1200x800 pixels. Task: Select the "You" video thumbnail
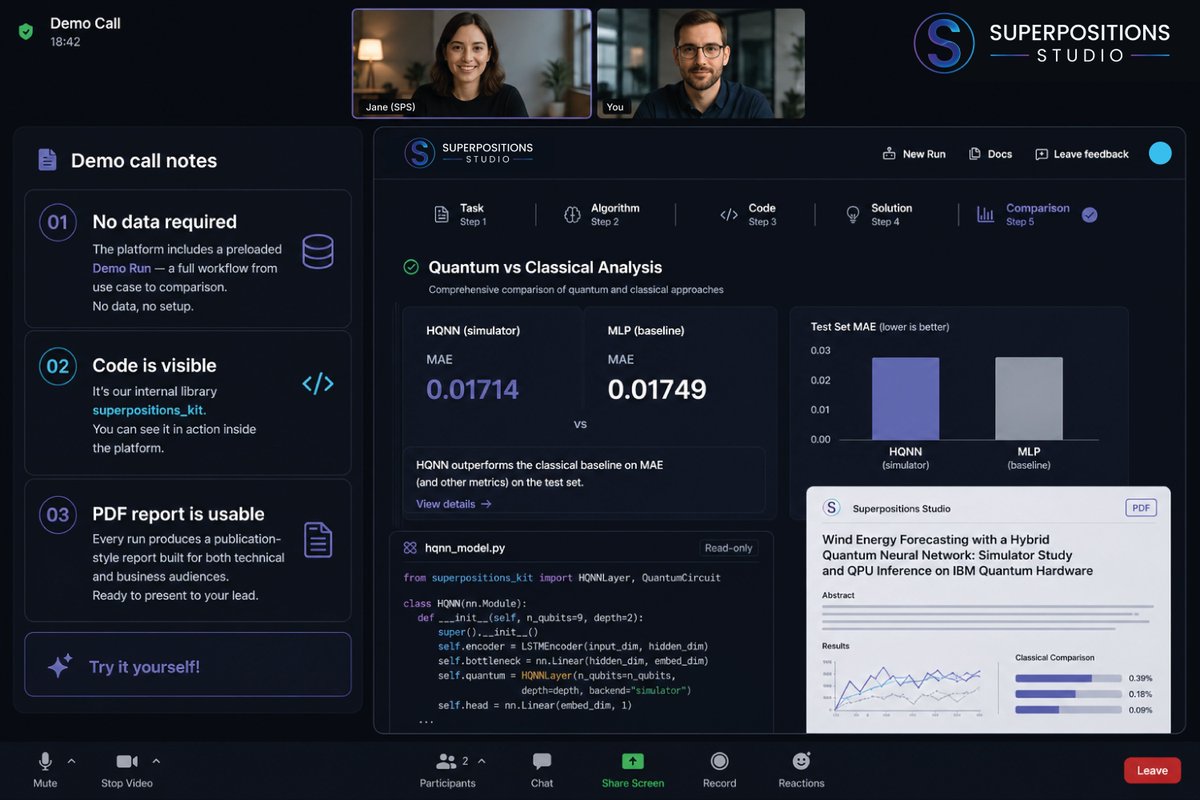tap(701, 64)
